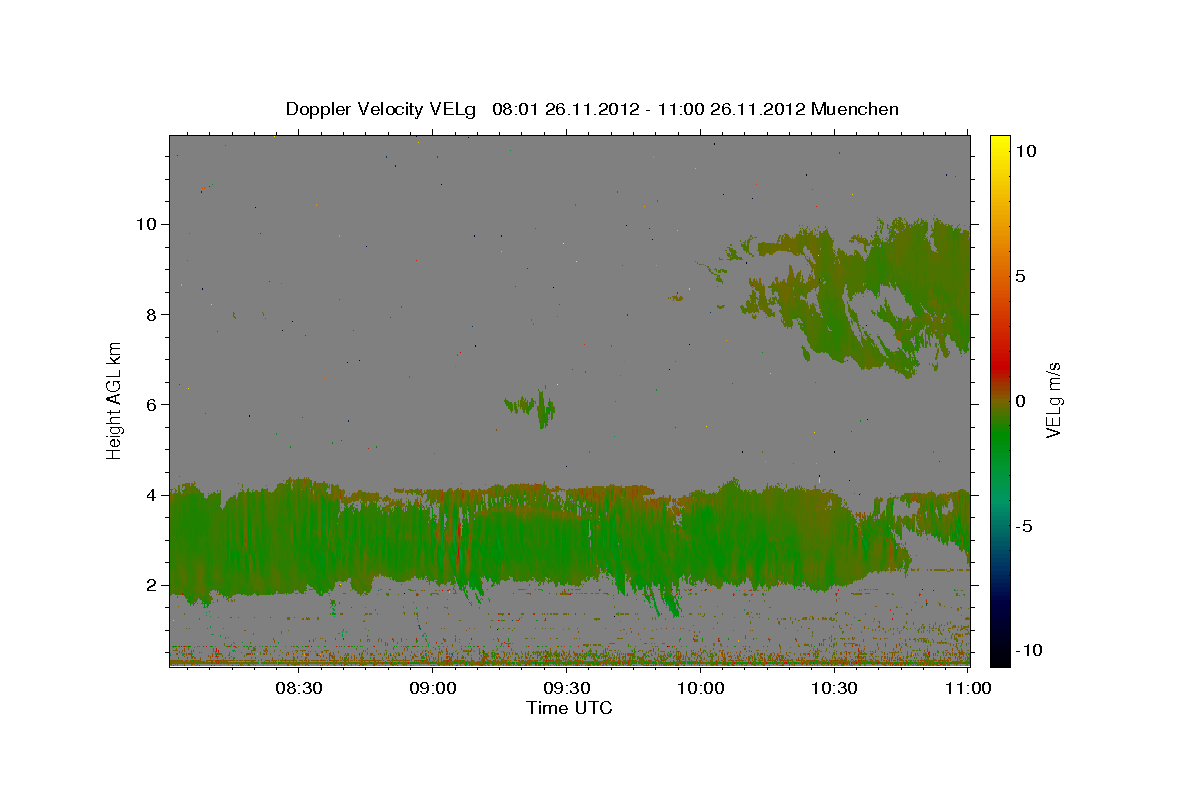
Task: Click the small isolated cloud echo near 6 km
Action: (x=532, y=406)
